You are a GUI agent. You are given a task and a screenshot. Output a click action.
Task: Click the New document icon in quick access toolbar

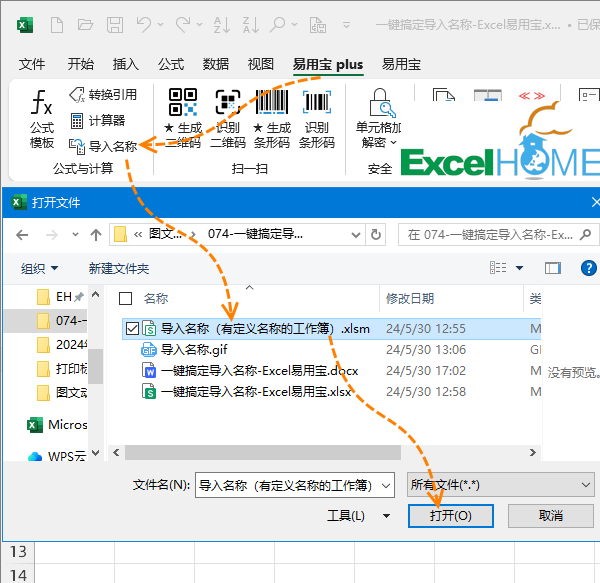[57, 25]
